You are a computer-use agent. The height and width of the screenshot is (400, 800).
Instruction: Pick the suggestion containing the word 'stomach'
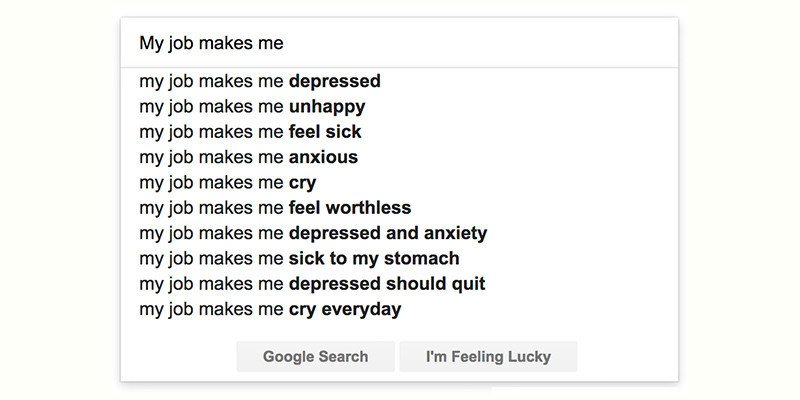click(299, 259)
